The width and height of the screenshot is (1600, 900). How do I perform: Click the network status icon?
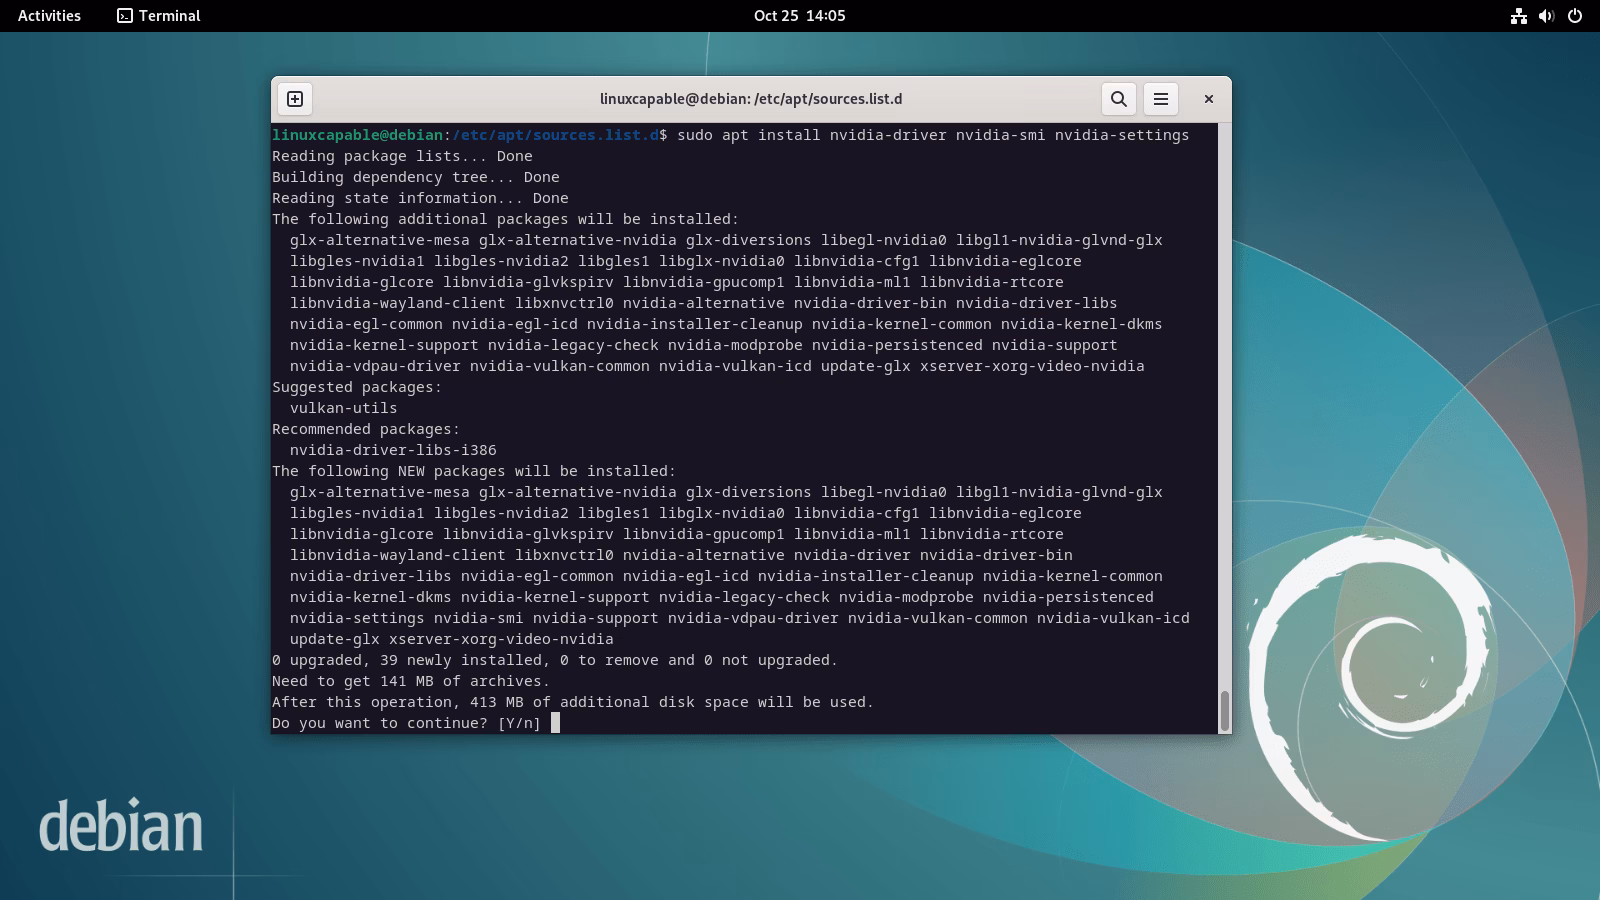pos(1519,16)
